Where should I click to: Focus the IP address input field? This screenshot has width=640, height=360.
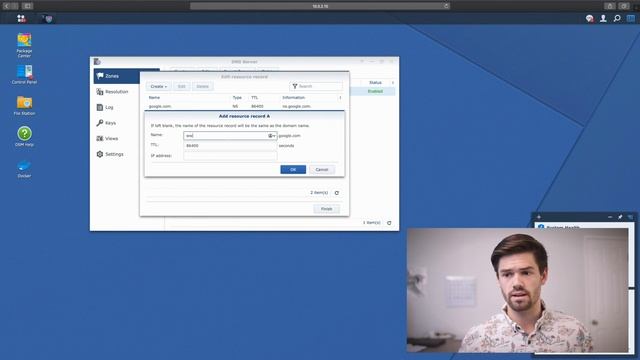click(230, 156)
